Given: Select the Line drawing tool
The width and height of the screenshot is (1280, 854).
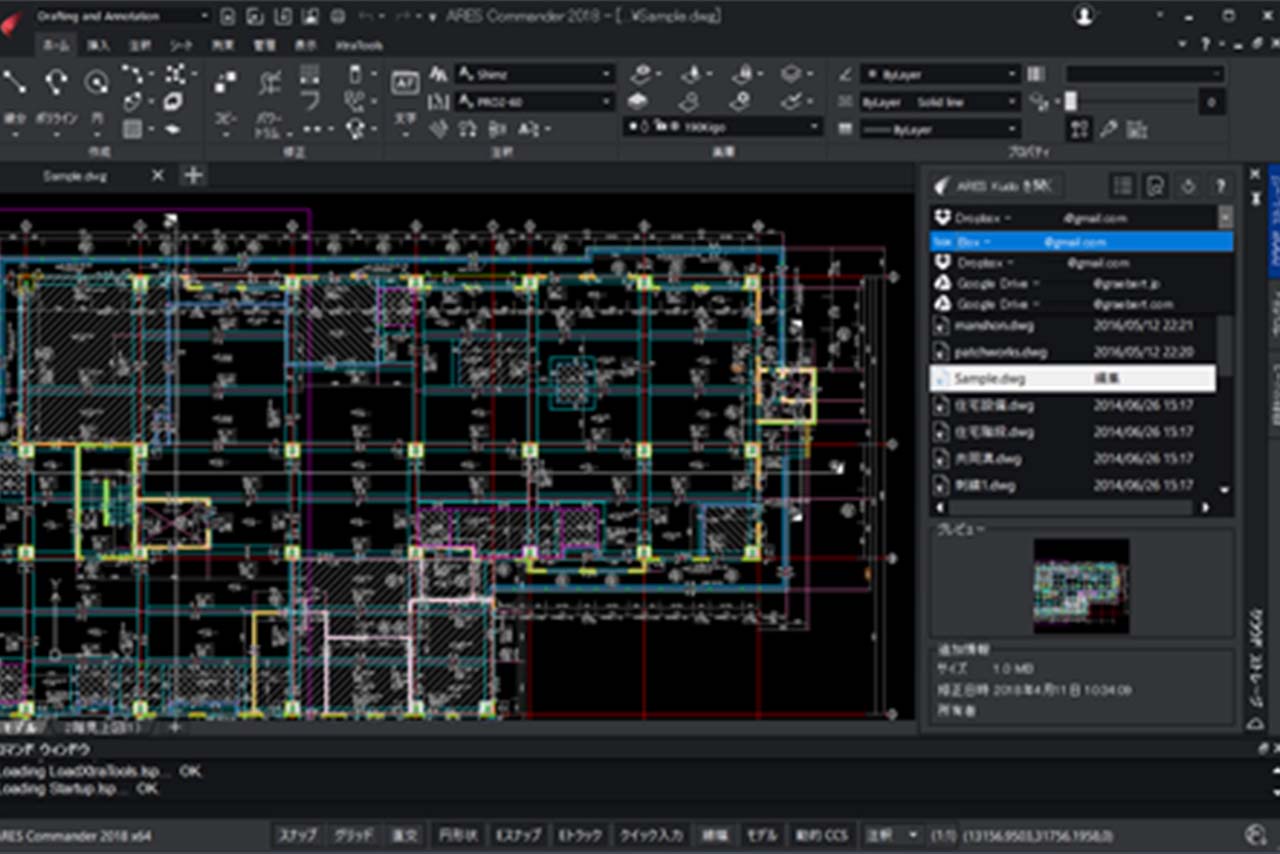Looking at the screenshot, I should click(15, 84).
